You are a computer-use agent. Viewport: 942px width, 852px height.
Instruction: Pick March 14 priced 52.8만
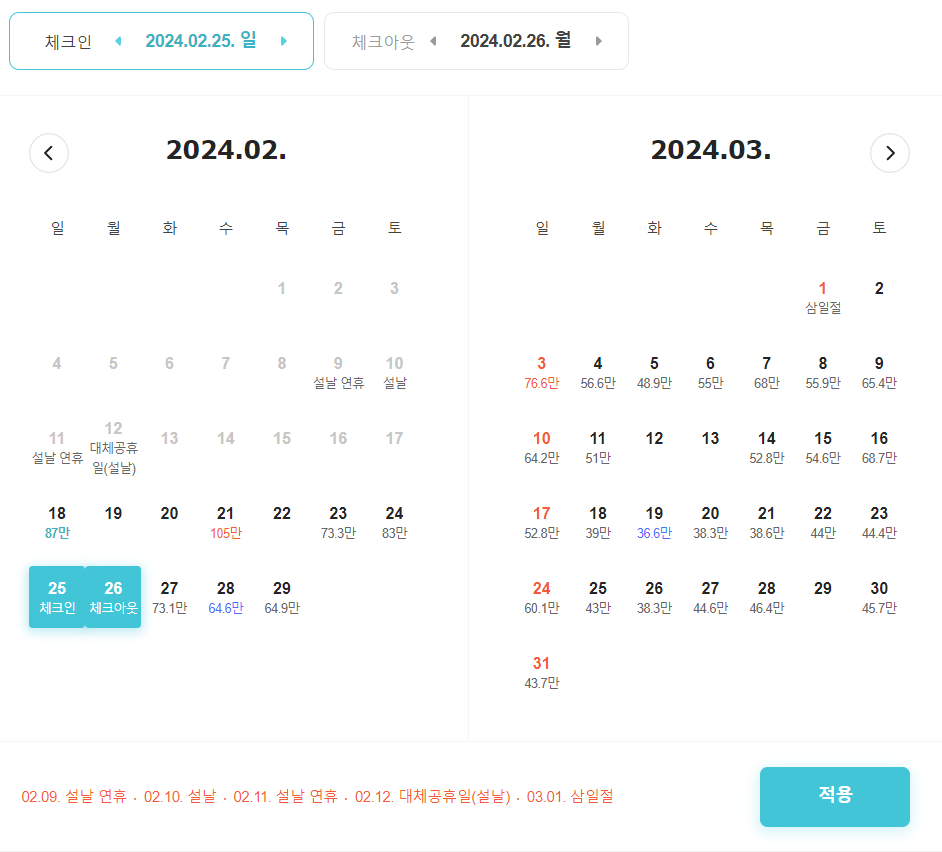767,447
